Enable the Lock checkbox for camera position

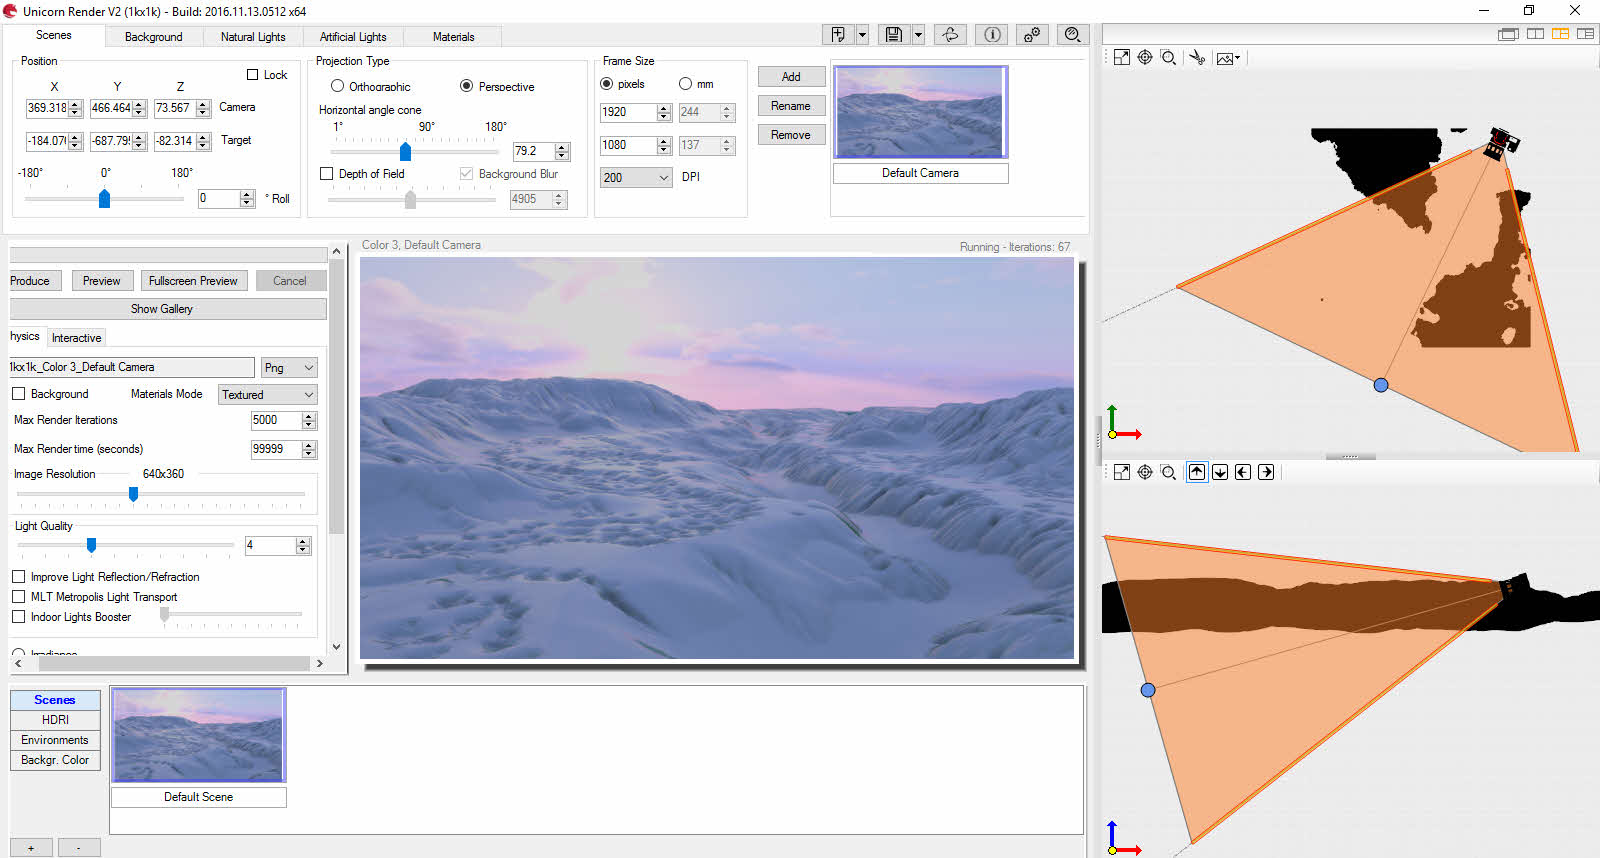(x=253, y=75)
